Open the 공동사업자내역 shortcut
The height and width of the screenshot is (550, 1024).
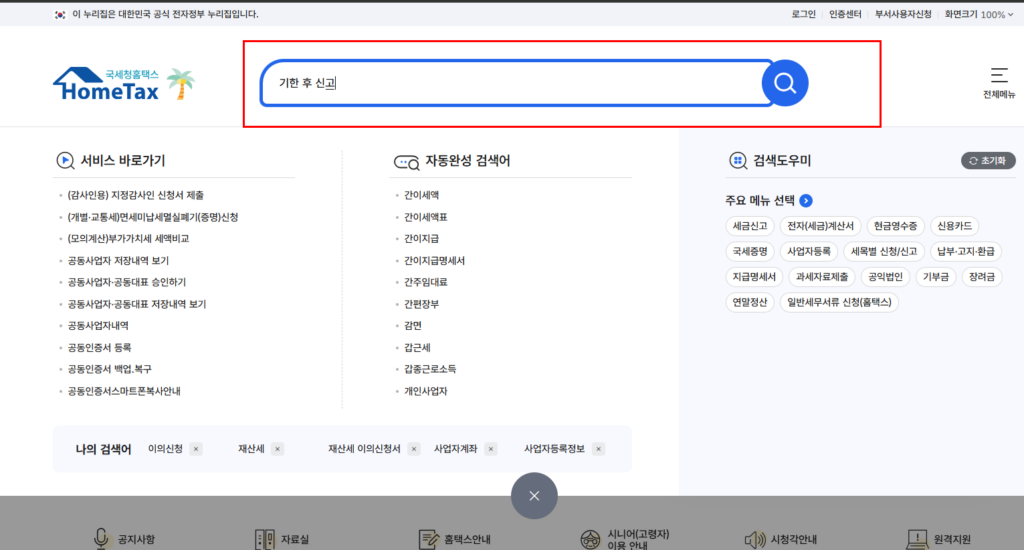pyautogui.click(x=98, y=325)
